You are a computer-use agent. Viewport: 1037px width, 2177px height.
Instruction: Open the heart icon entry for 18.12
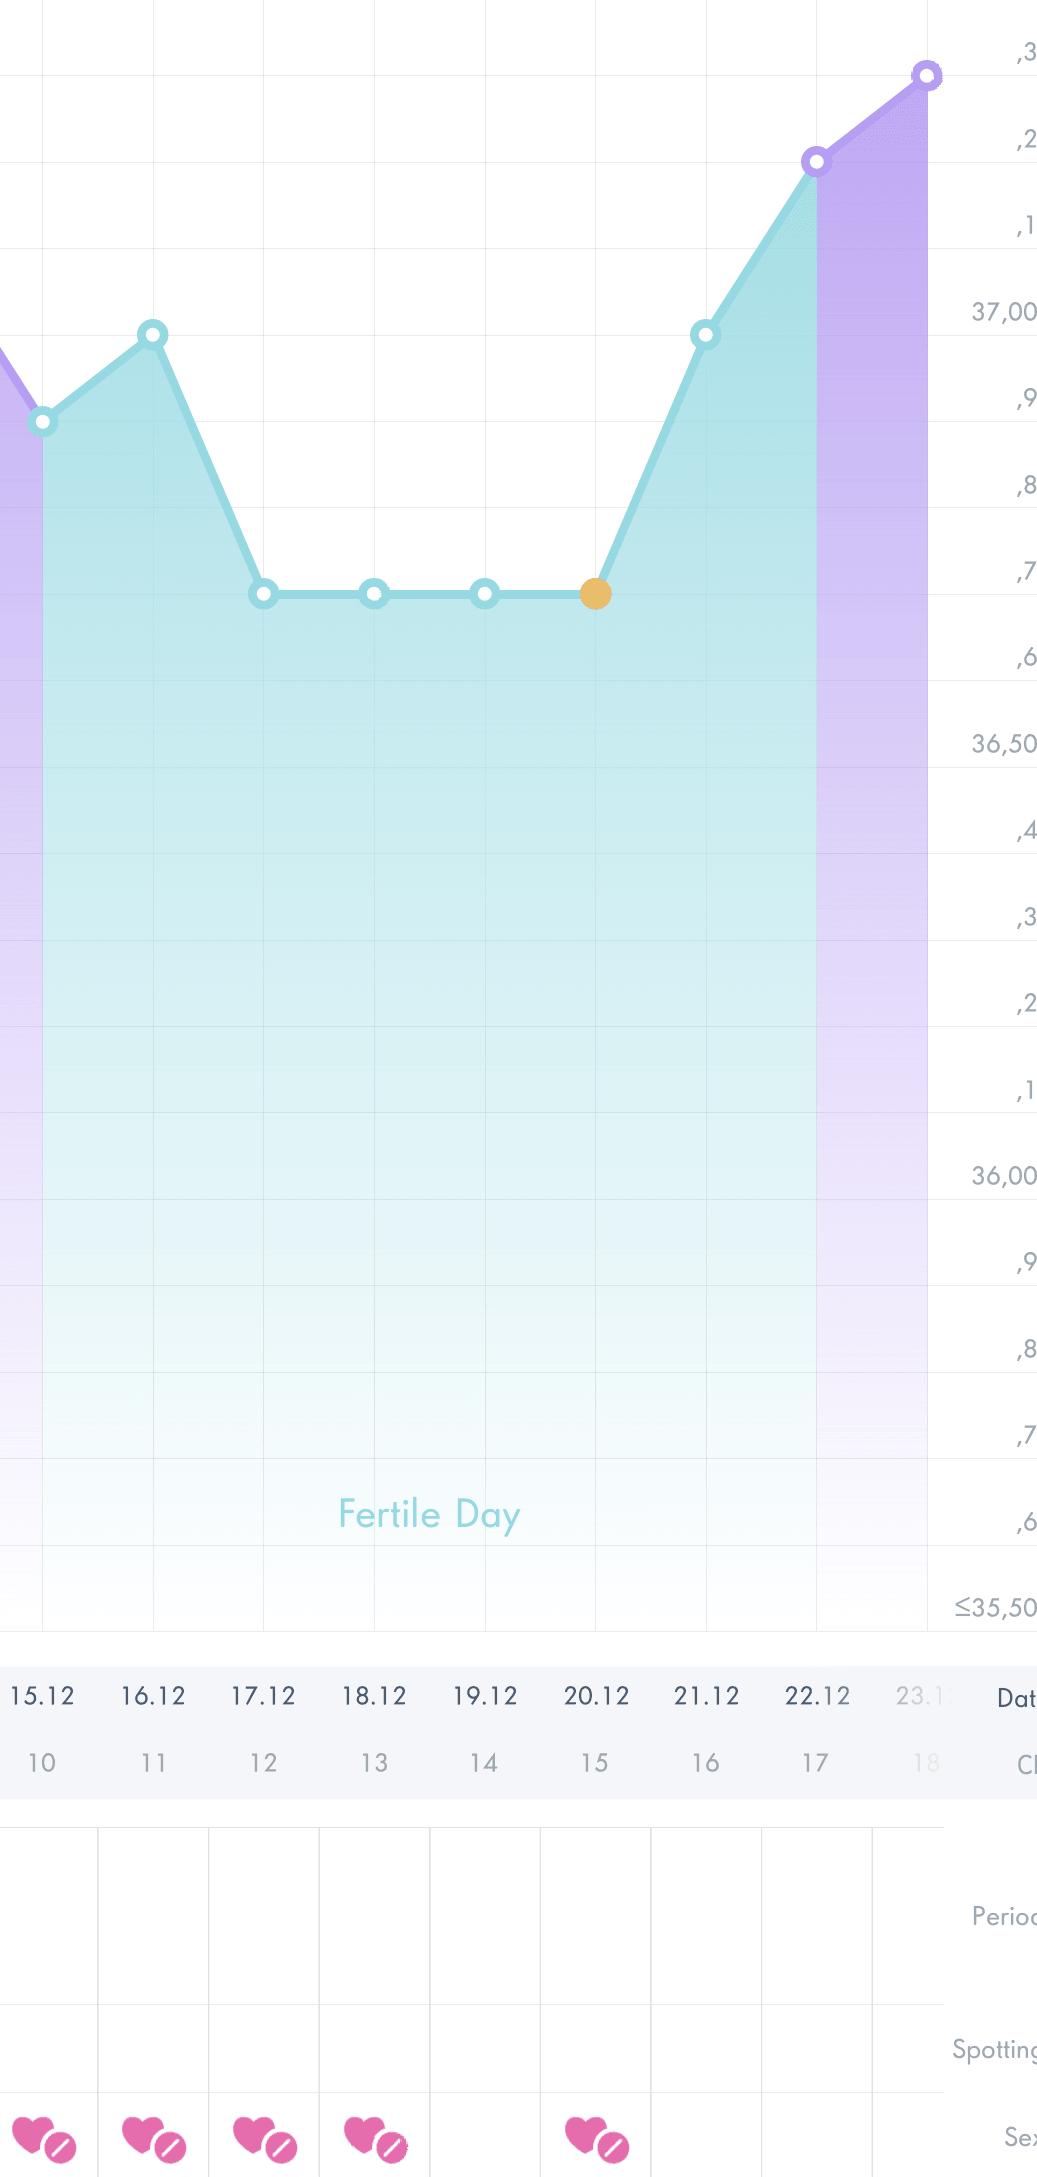375,2138
